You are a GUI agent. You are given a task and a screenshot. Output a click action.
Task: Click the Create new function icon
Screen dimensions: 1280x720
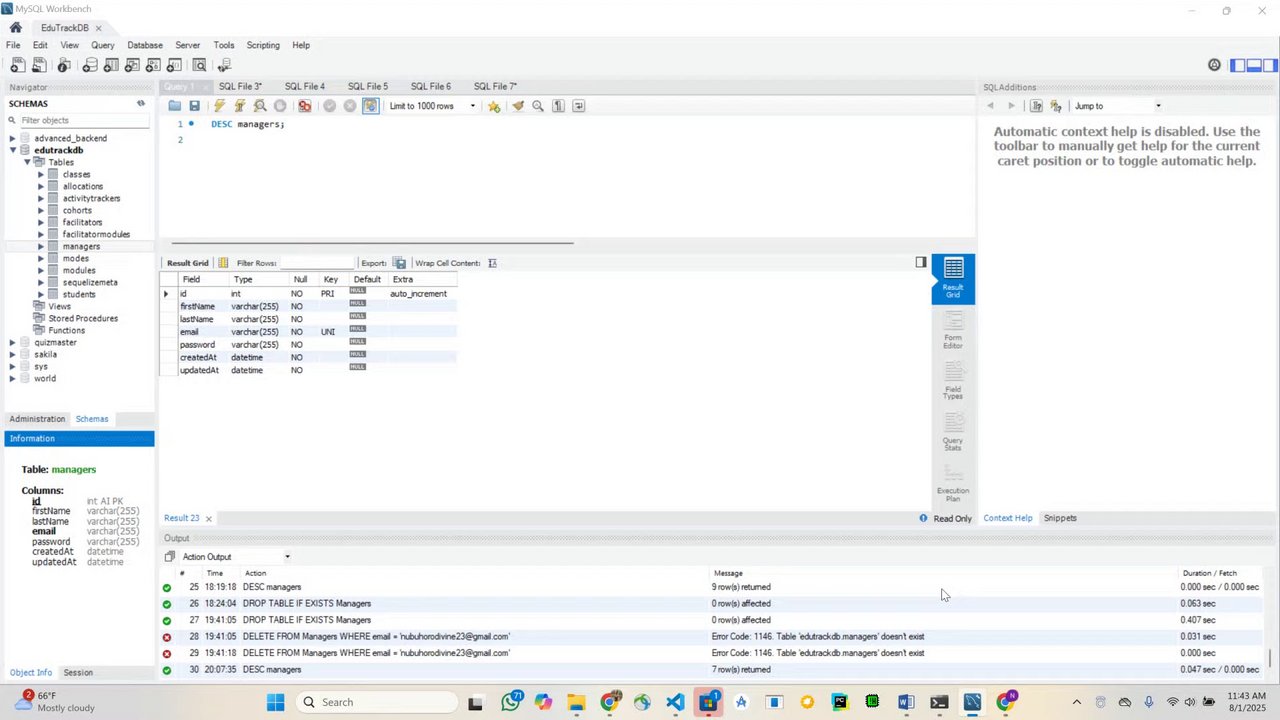174,65
